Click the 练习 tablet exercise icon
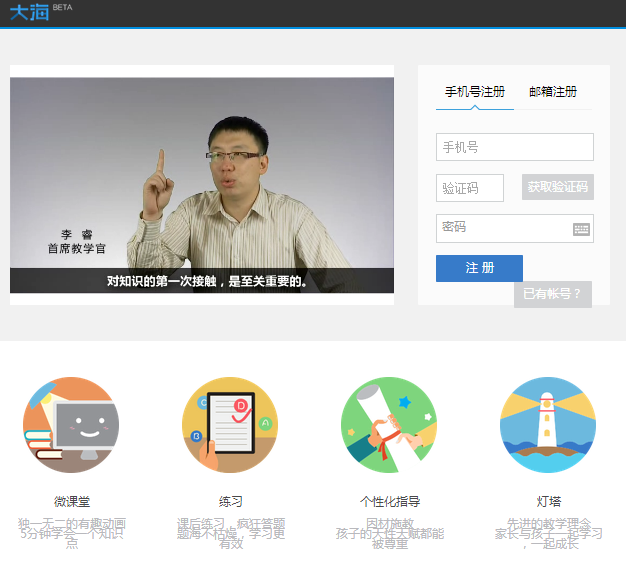Viewport: 626px width, 577px height. tap(230, 425)
